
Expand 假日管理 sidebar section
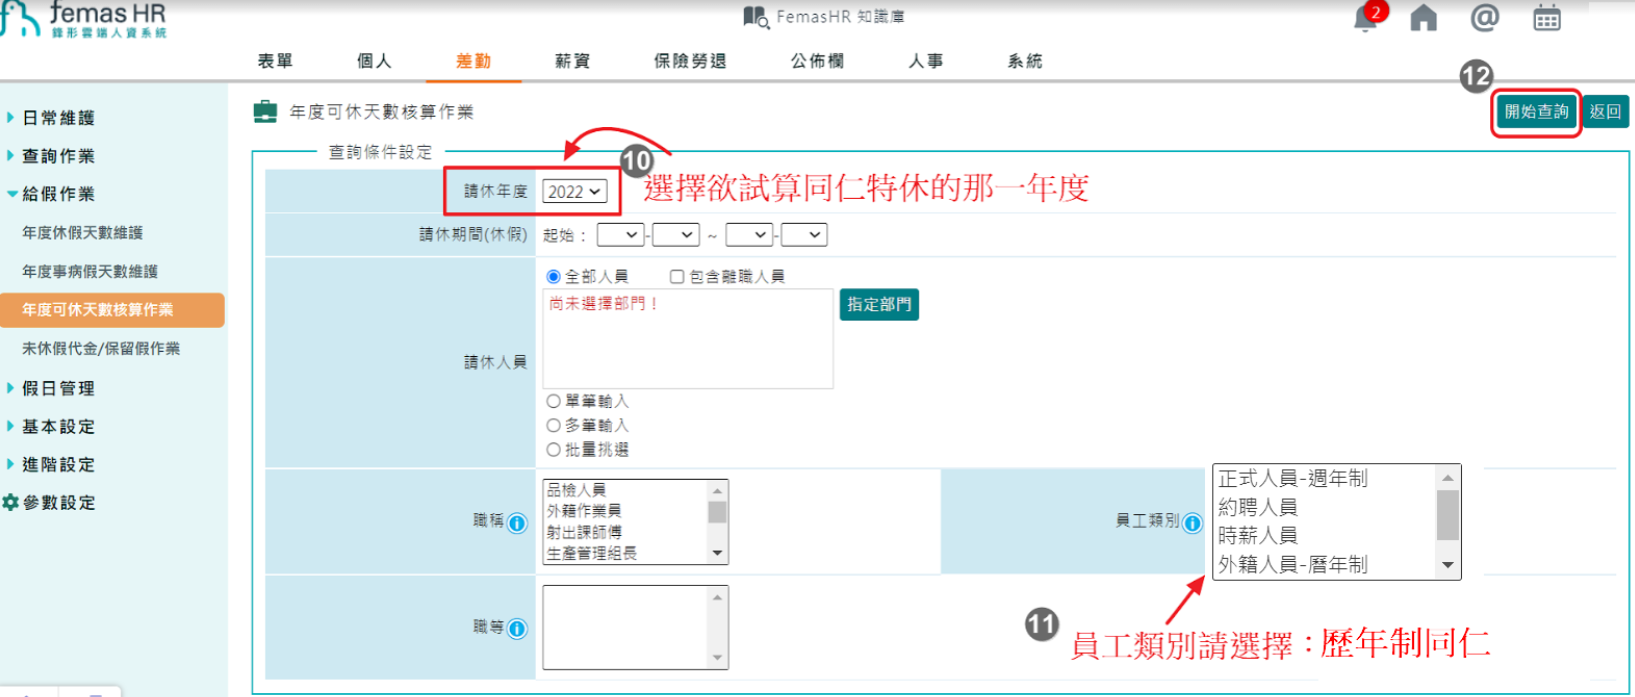point(58,388)
